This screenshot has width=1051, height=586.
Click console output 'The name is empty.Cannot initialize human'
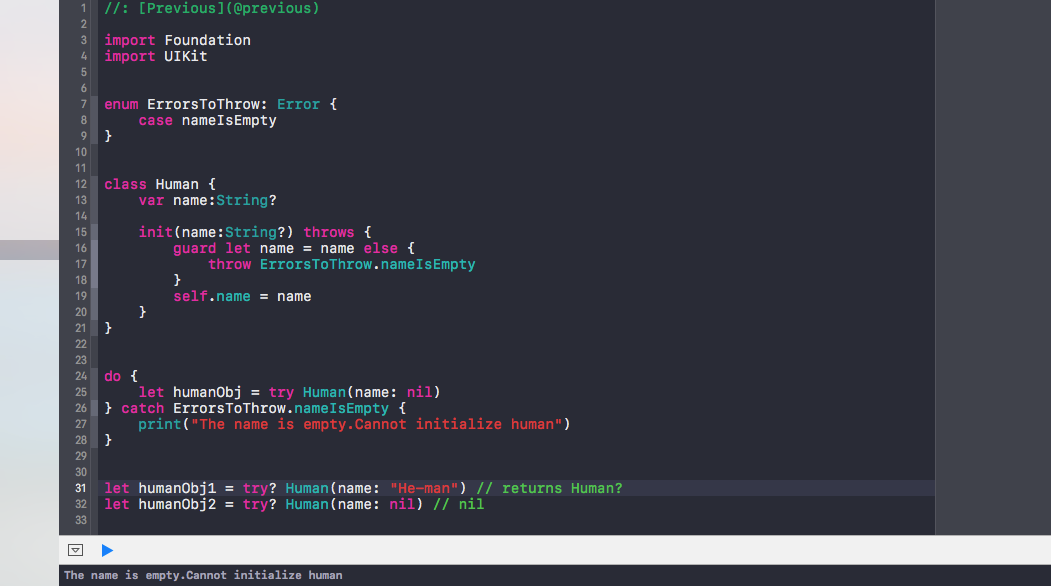(x=203, y=575)
